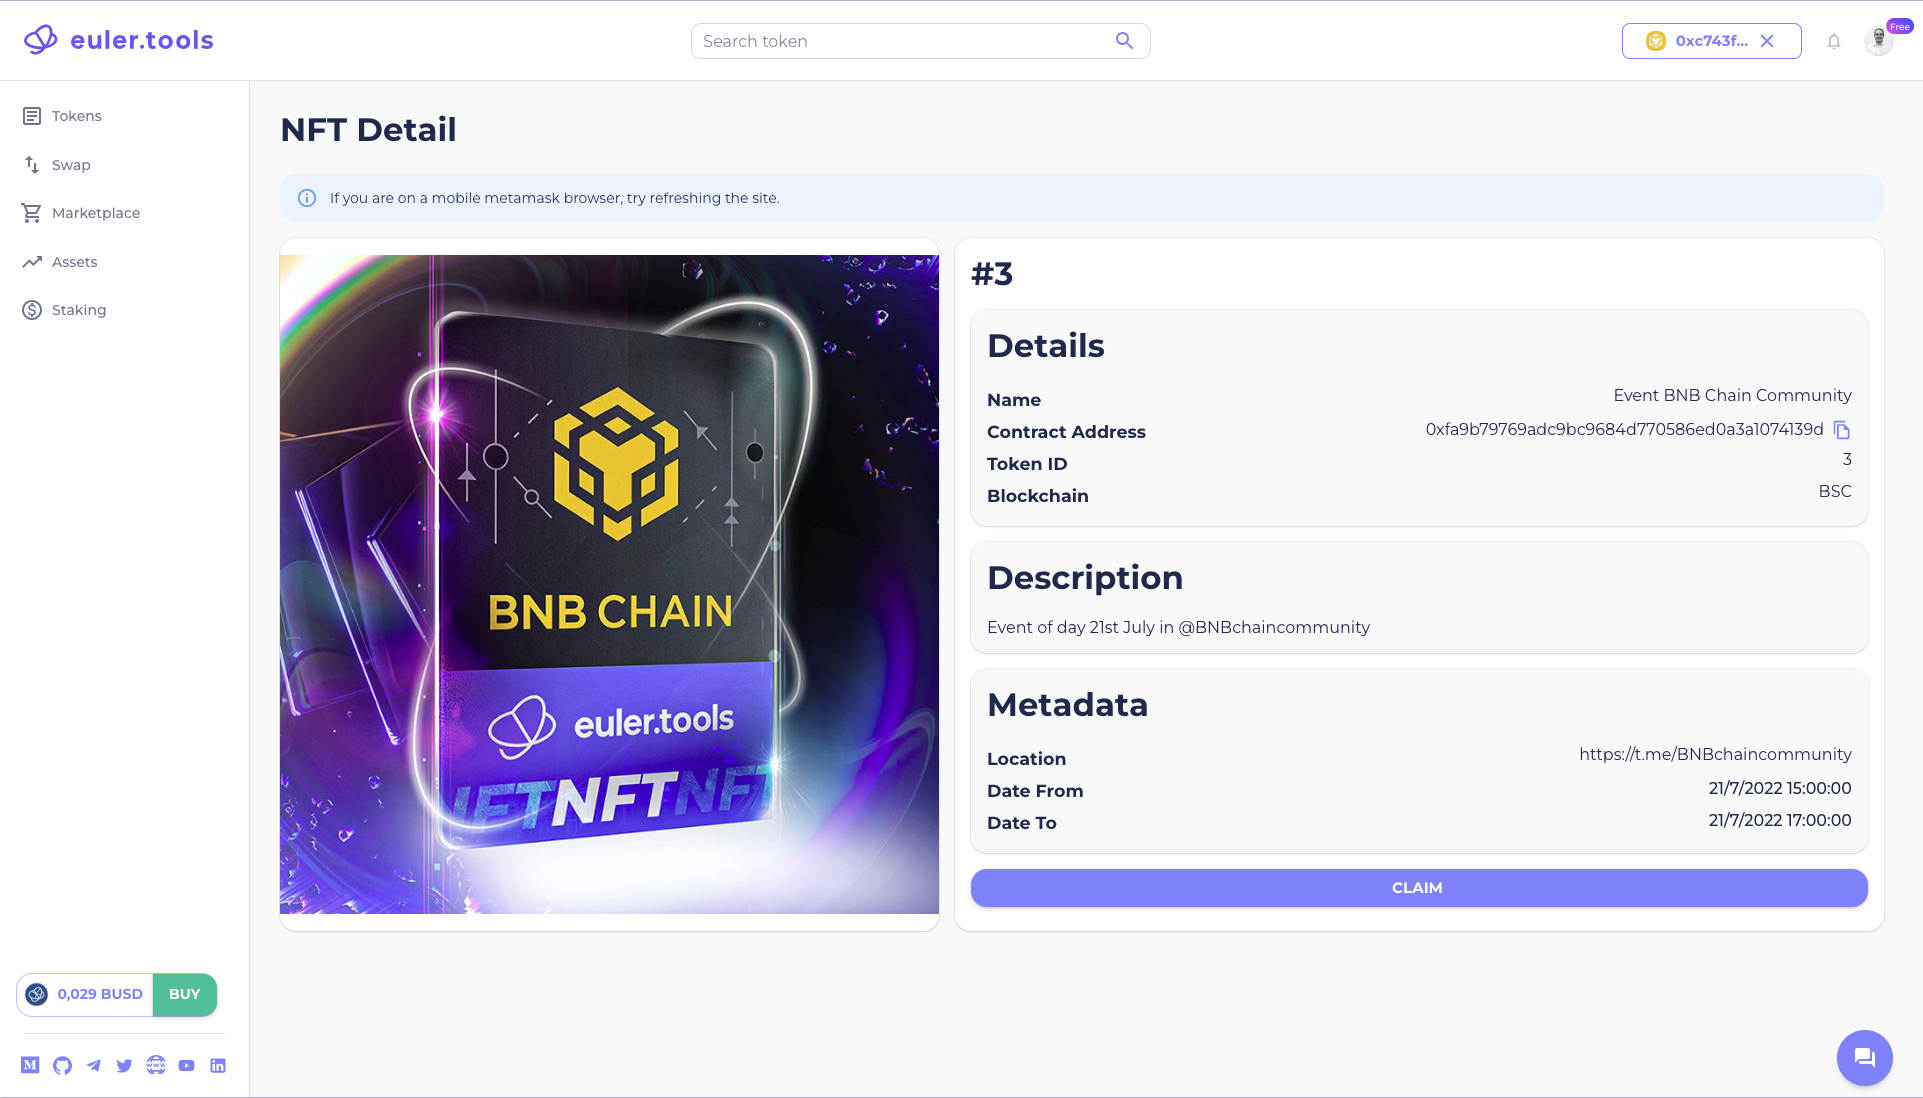This screenshot has height=1098, width=1923.
Task: Click the 21/7/2022 17:00:00 date value
Action: [1779, 821]
